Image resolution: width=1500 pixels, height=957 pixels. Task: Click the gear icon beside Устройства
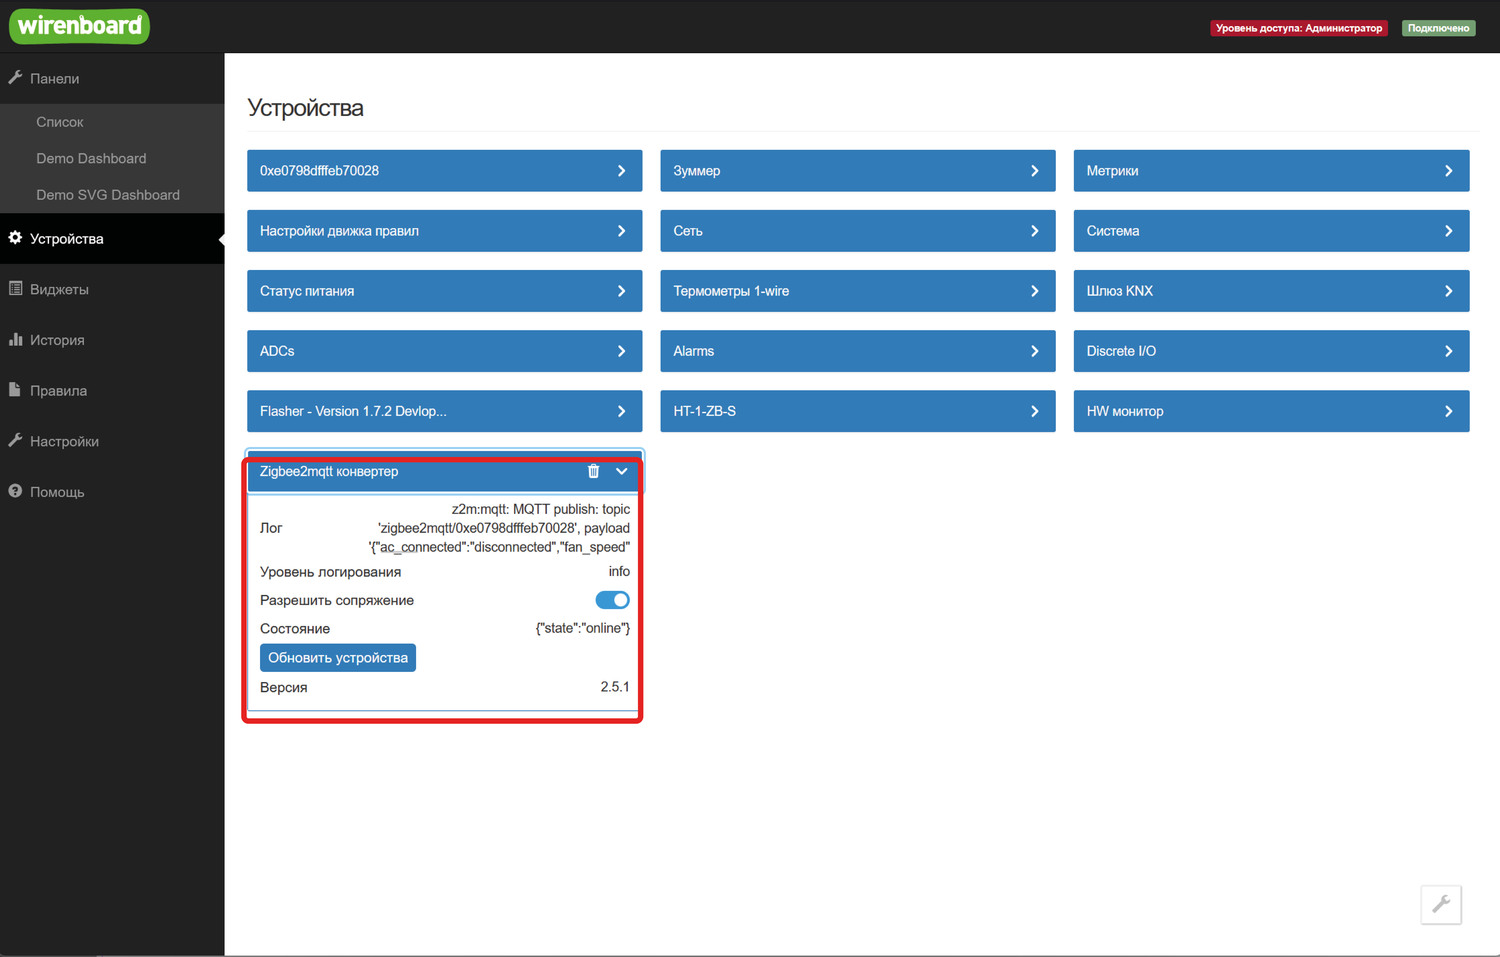(15, 238)
